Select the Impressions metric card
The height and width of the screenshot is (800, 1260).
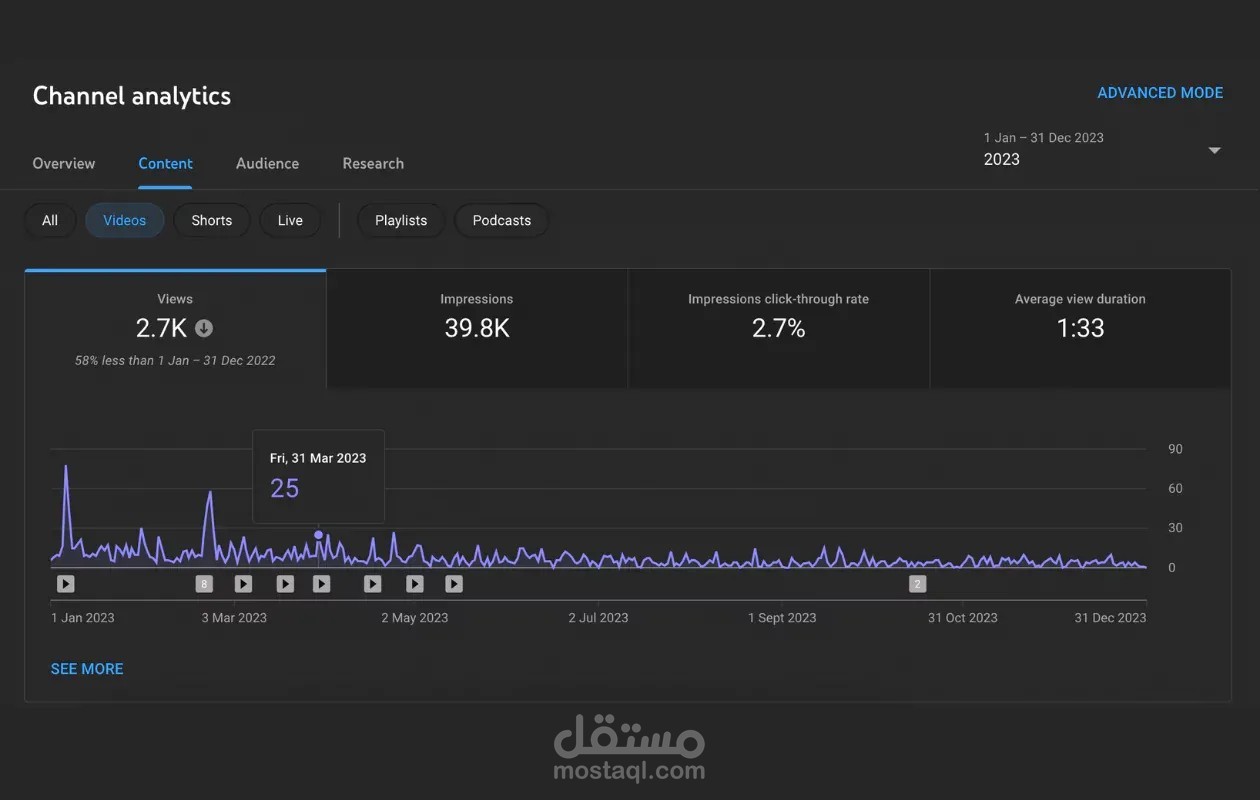477,328
